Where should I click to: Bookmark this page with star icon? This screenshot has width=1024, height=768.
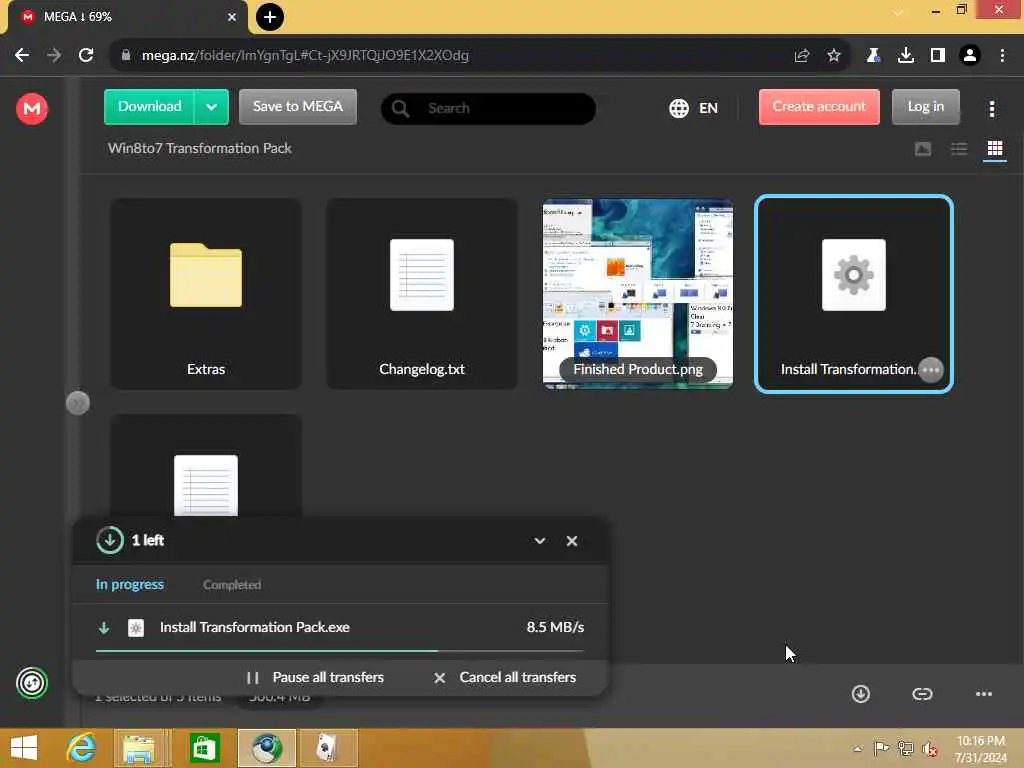coord(834,56)
